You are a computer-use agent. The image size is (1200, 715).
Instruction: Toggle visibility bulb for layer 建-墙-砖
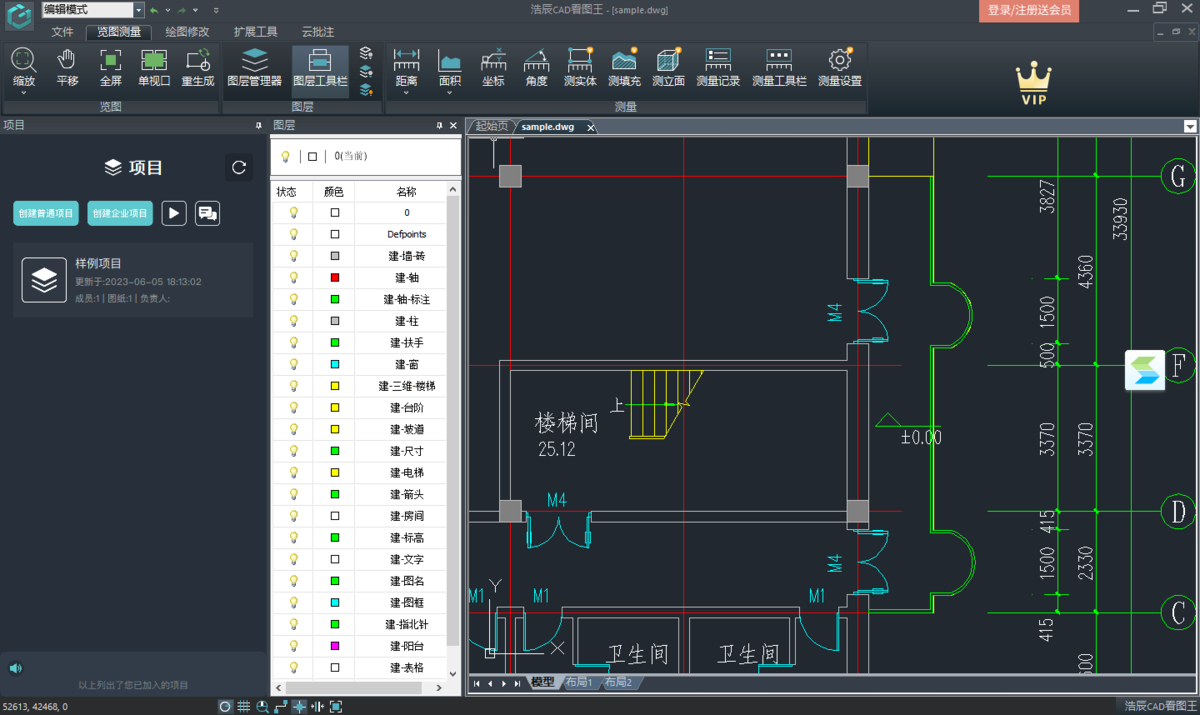pos(294,256)
